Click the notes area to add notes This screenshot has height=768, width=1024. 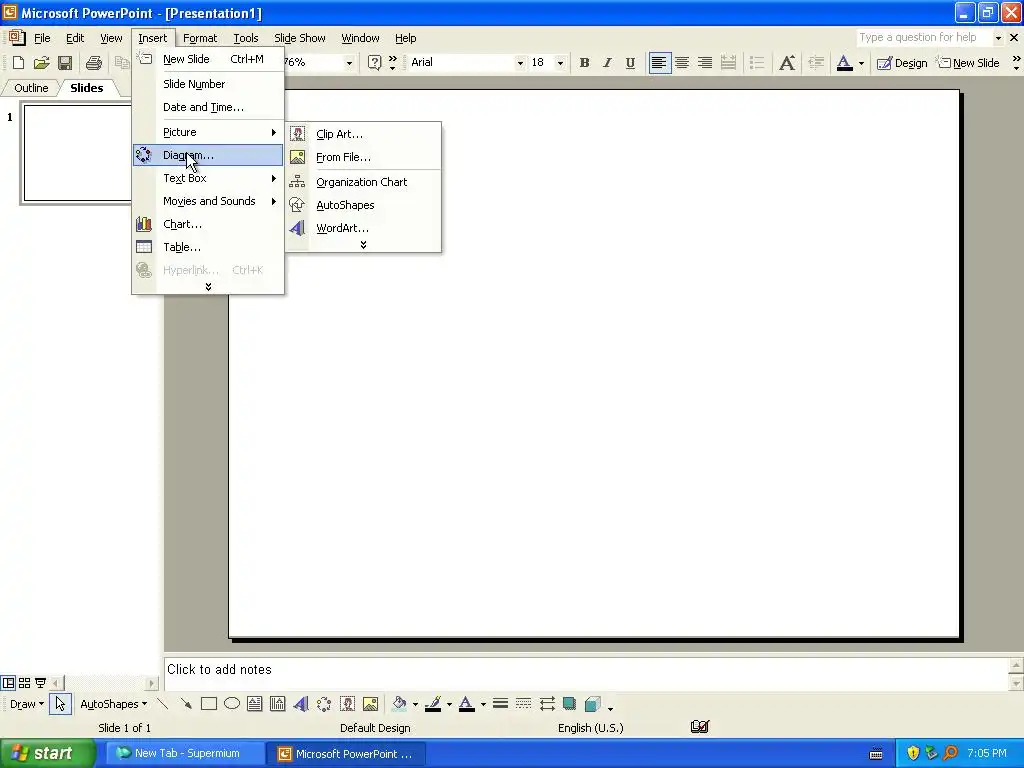point(586,673)
